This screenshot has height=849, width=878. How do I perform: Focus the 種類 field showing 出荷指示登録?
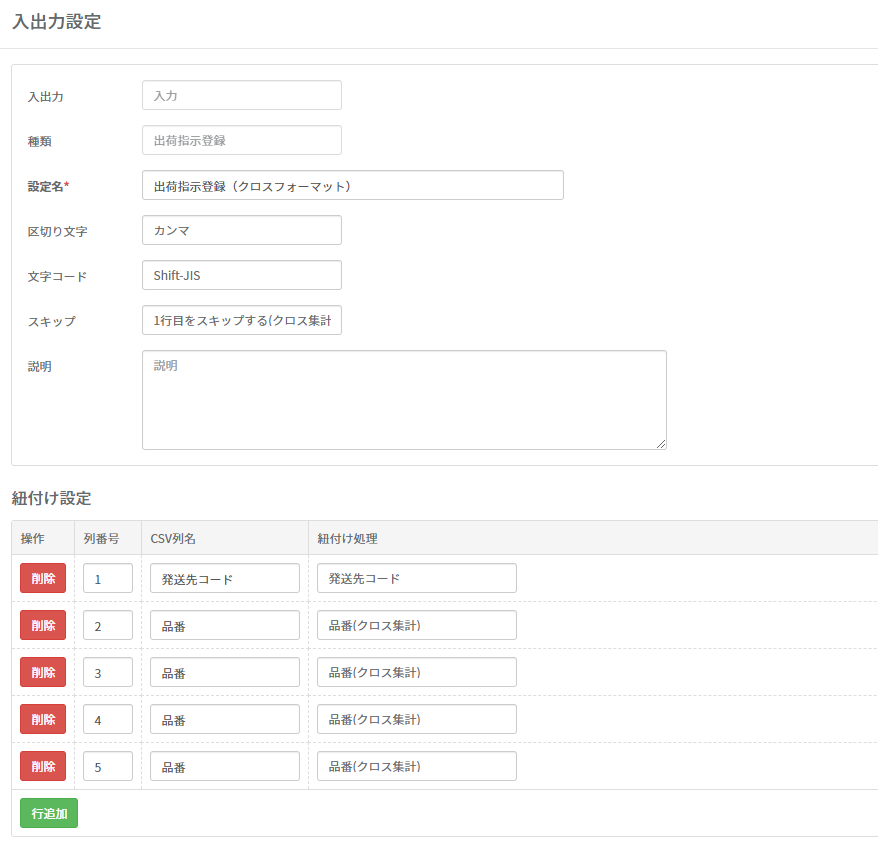click(x=241, y=140)
